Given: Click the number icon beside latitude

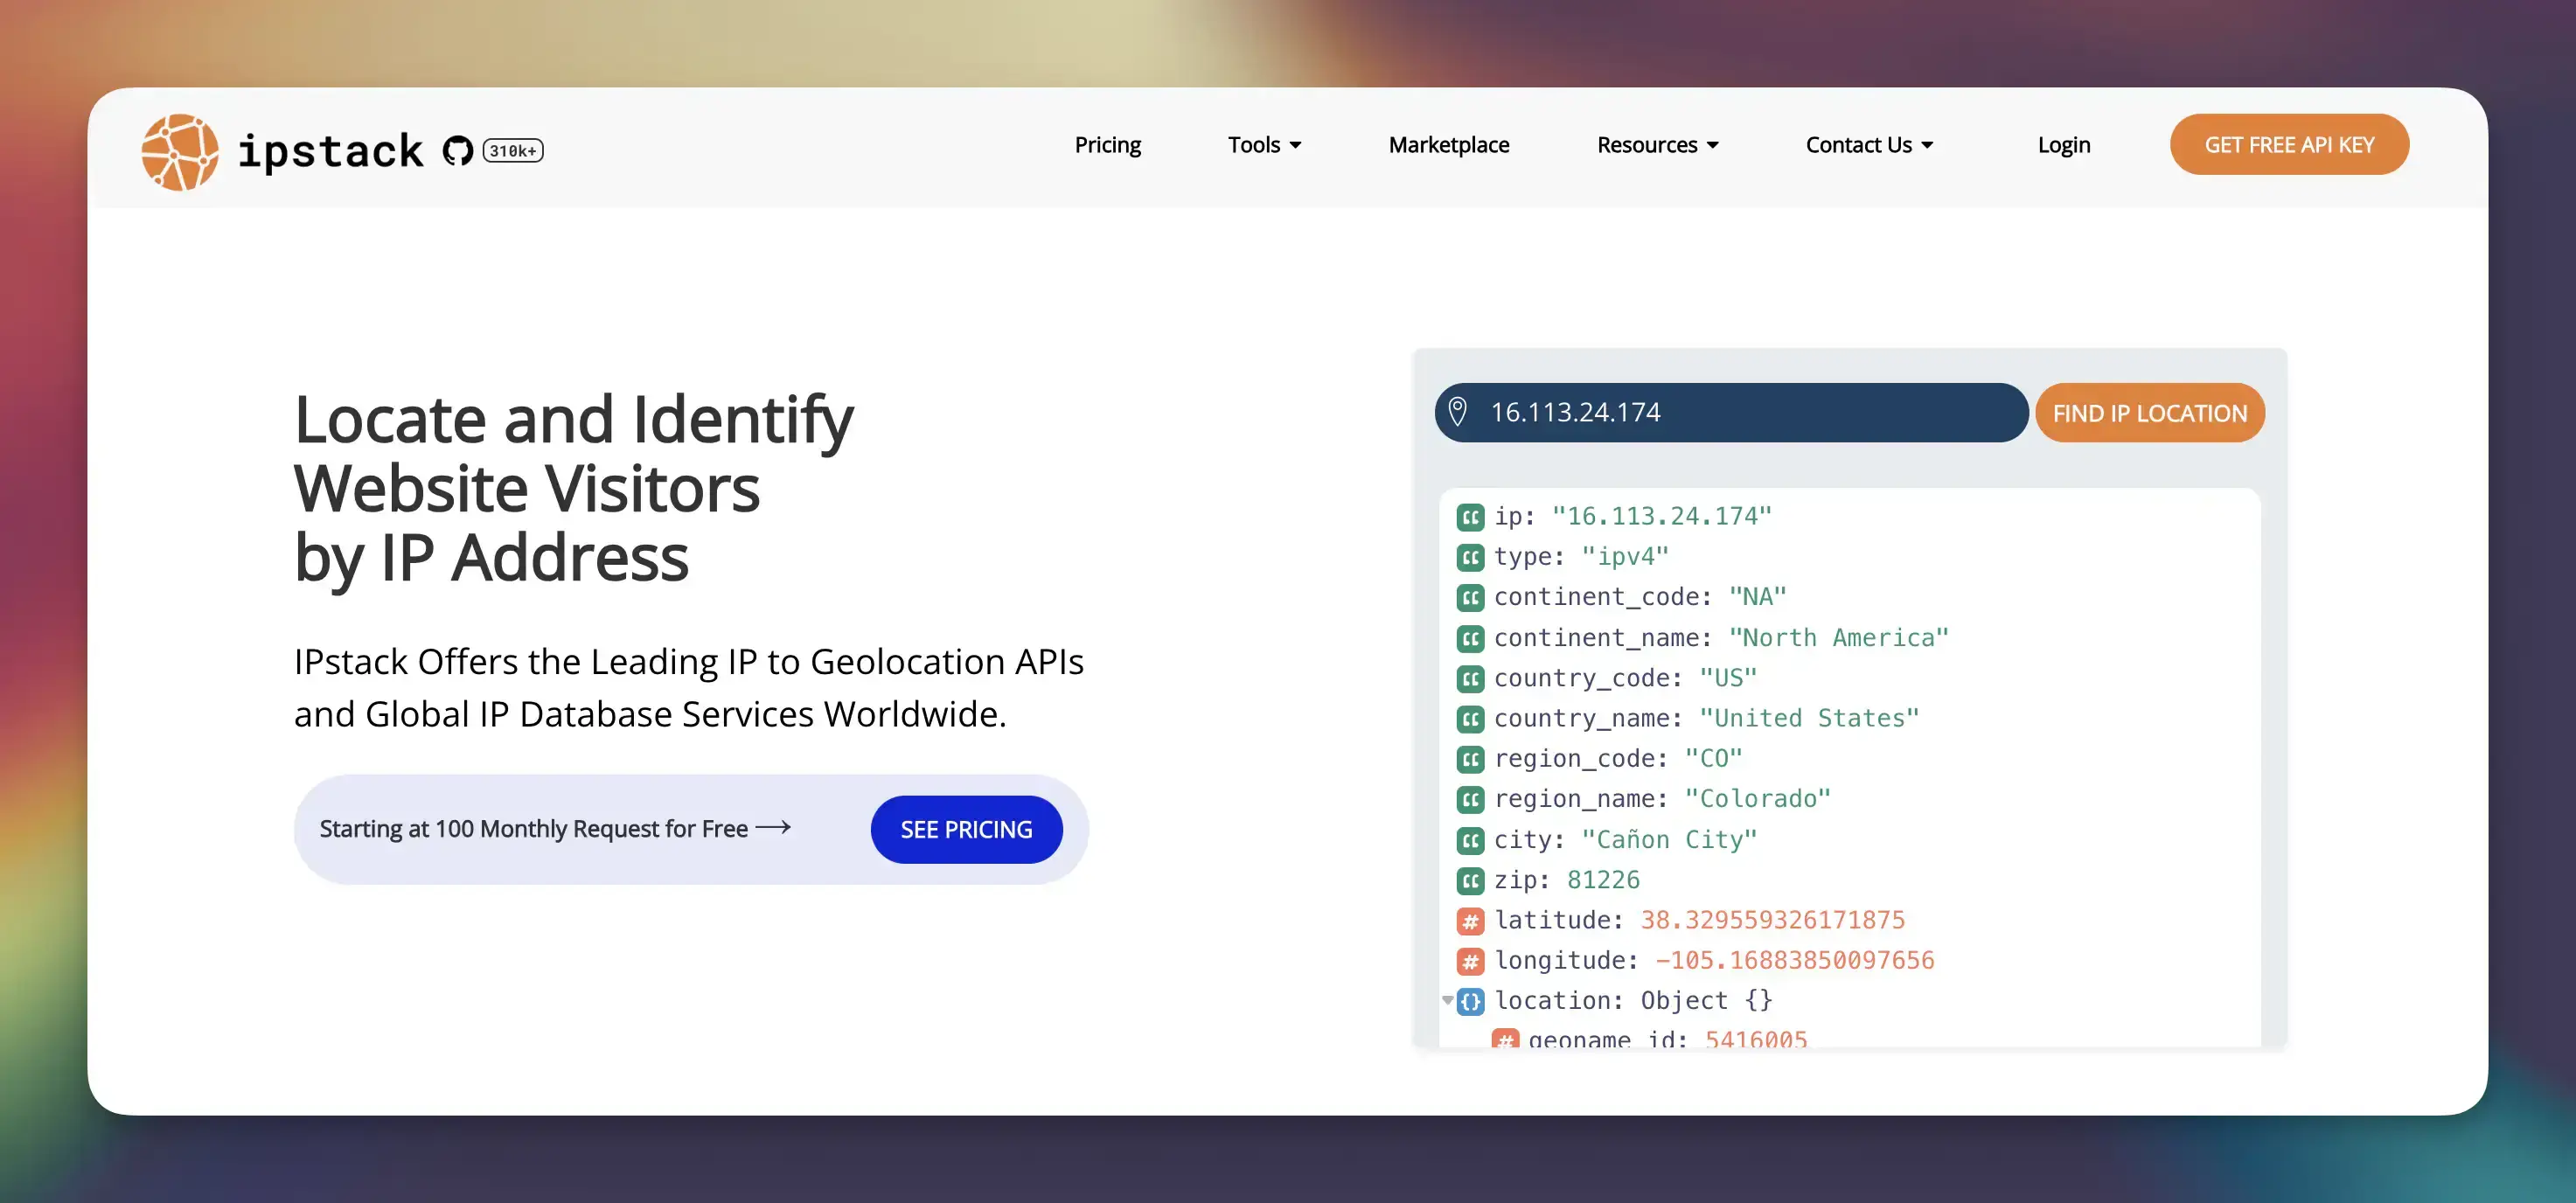Looking at the screenshot, I should click(1470, 921).
